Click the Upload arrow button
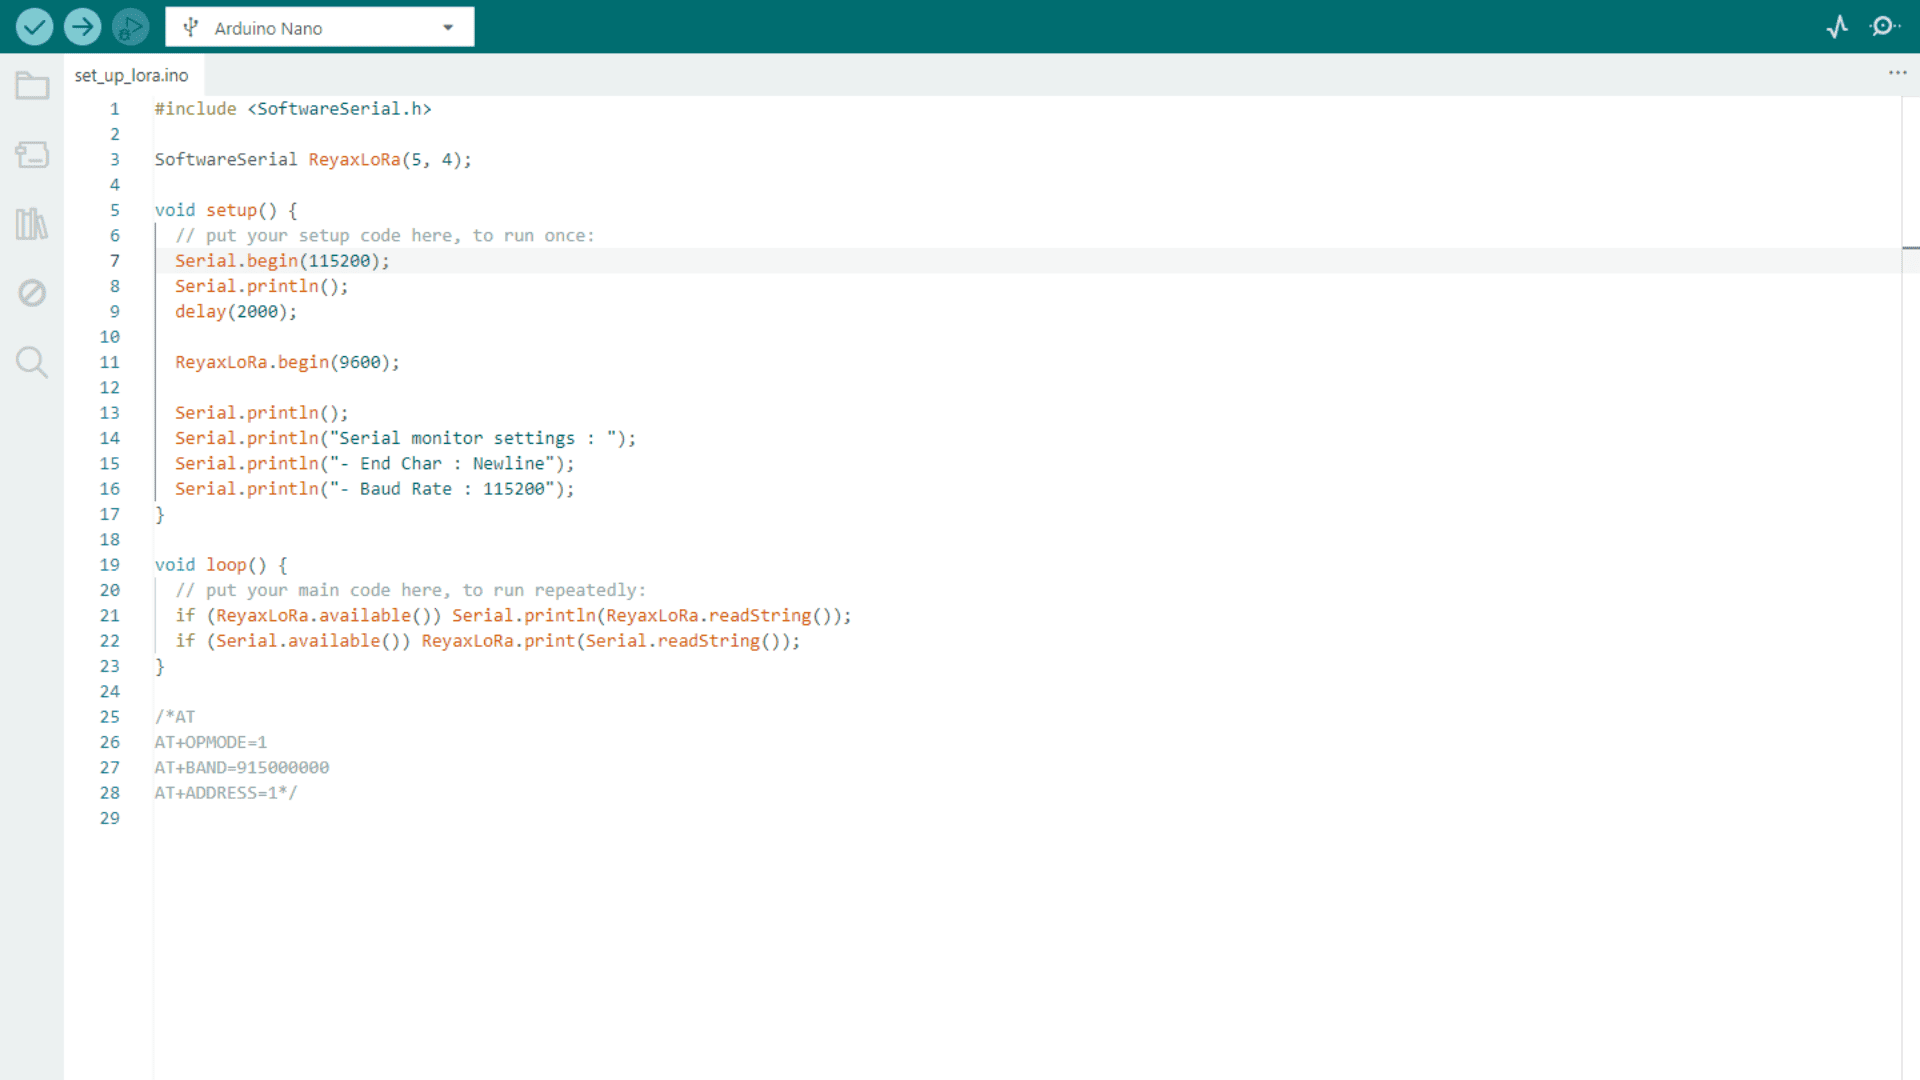 82,27
